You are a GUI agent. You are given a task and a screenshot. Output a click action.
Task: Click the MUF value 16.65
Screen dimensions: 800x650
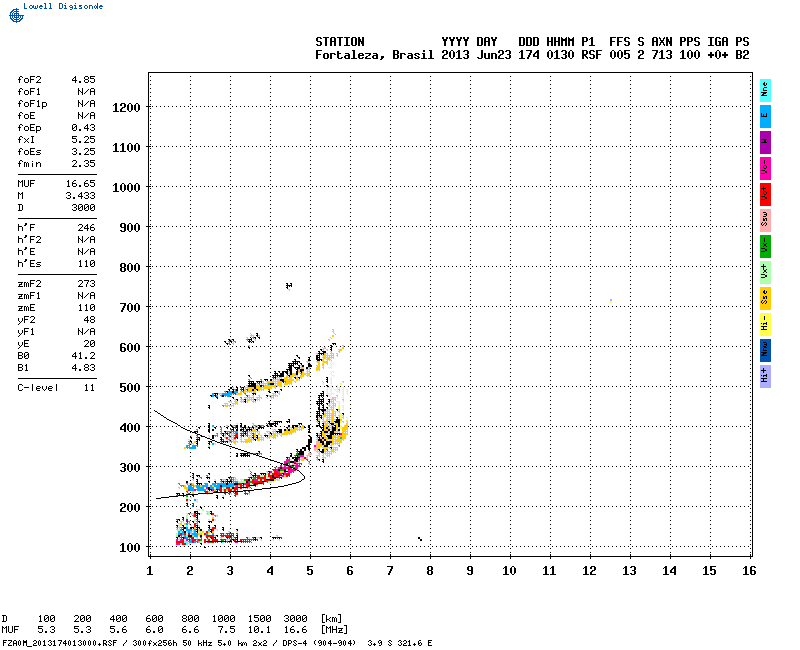click(81, 184)
